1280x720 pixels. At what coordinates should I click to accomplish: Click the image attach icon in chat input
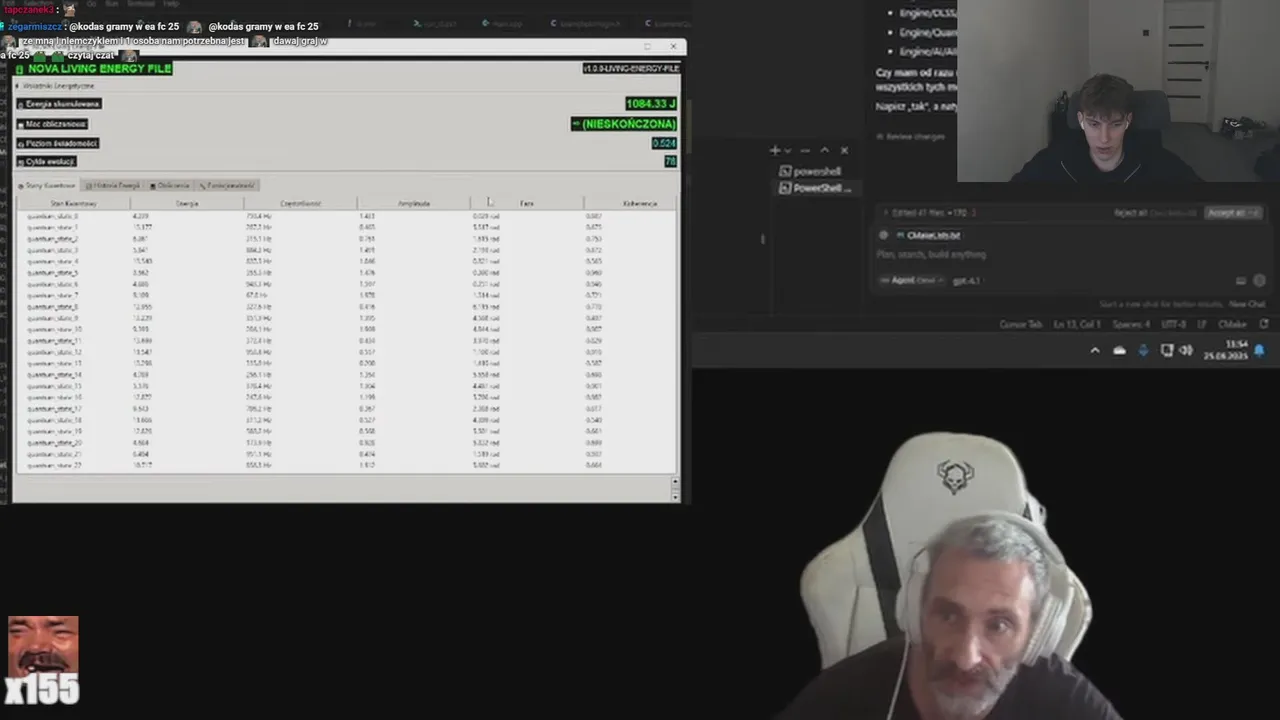(x=1241, y=281)
